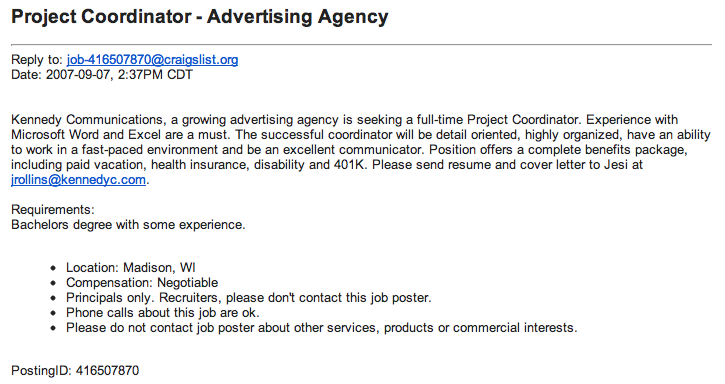Click the do not contact job poster item

click(x=322, y=328)
